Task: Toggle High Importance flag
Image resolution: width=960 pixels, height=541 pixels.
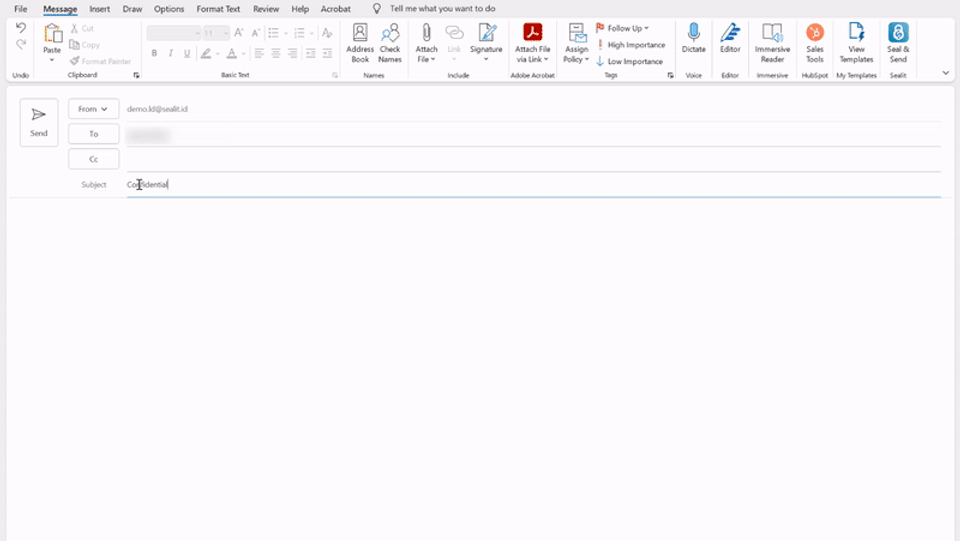Action: click(631, 45)
